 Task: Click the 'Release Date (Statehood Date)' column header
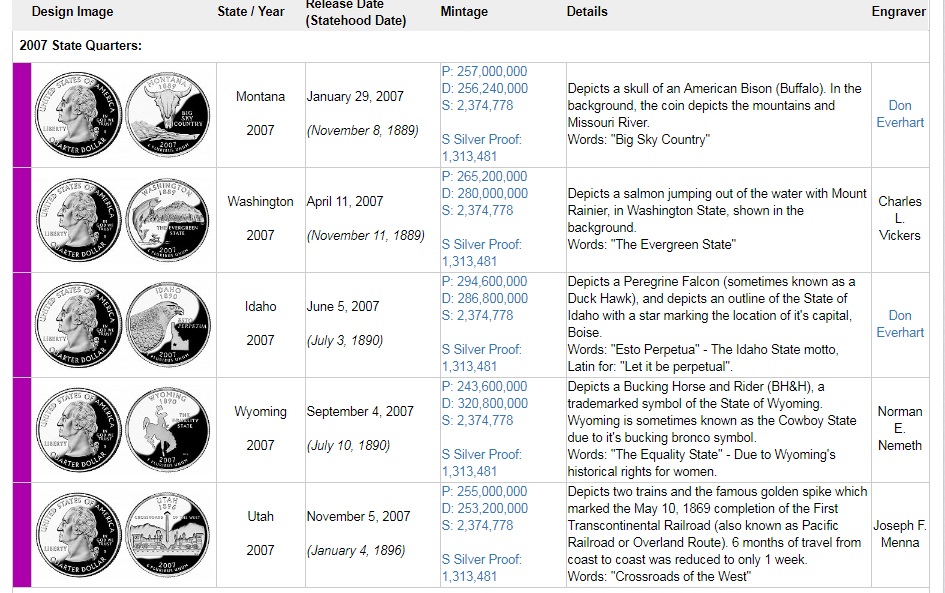pos(356,12)
